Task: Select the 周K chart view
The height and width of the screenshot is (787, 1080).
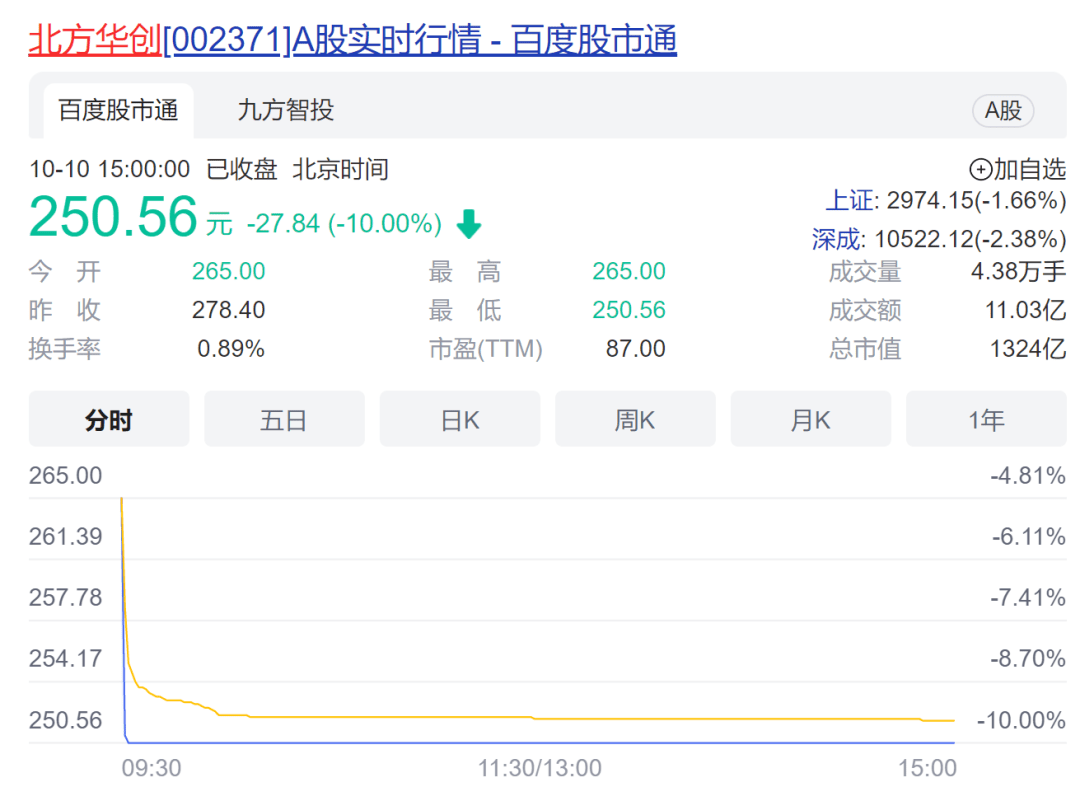Action: tap(635, 419)
